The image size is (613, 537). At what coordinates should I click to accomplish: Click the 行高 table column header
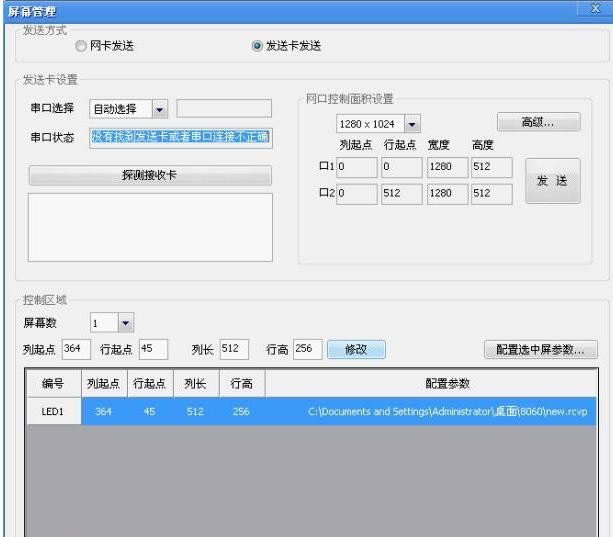(x=242, y=383)
